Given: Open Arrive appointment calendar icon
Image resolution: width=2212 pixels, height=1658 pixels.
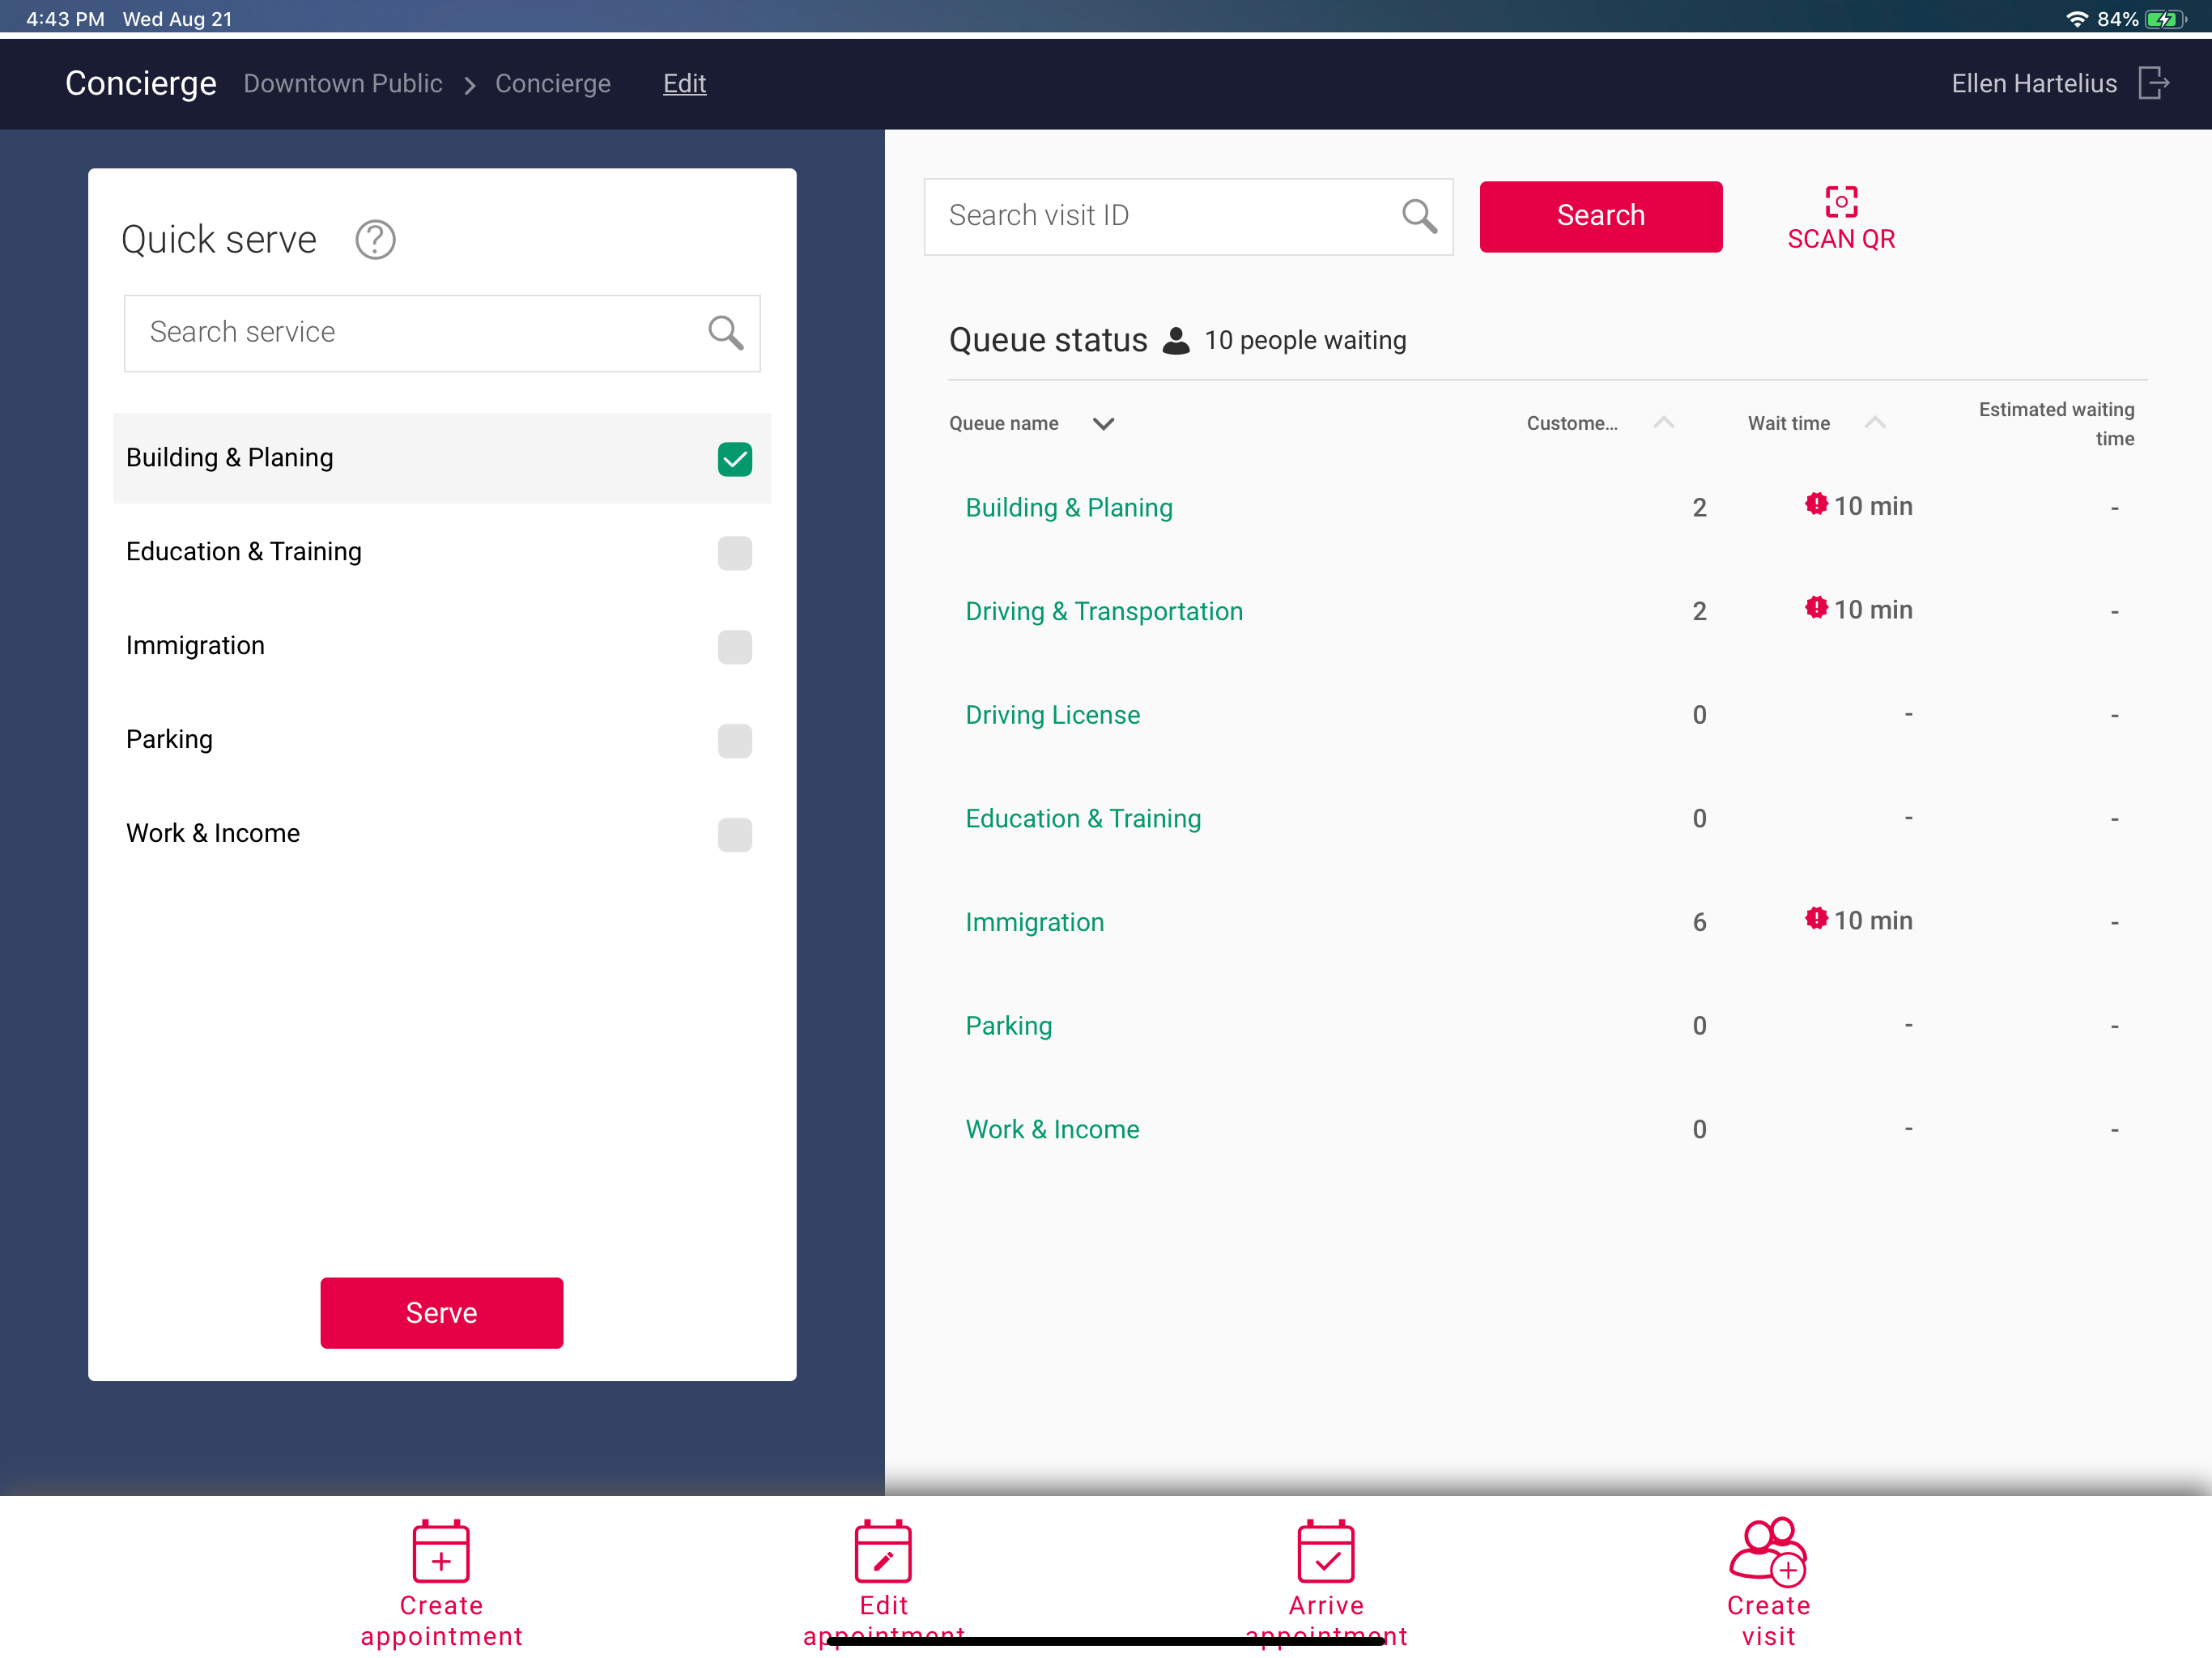Looking at the screenshot, I should click(1326, 1551).
